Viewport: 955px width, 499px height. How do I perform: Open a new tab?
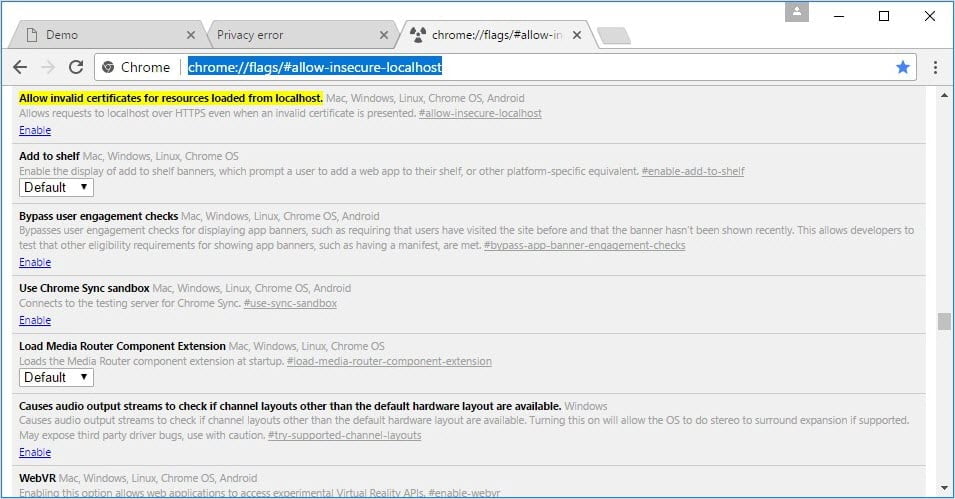[612, 36]
